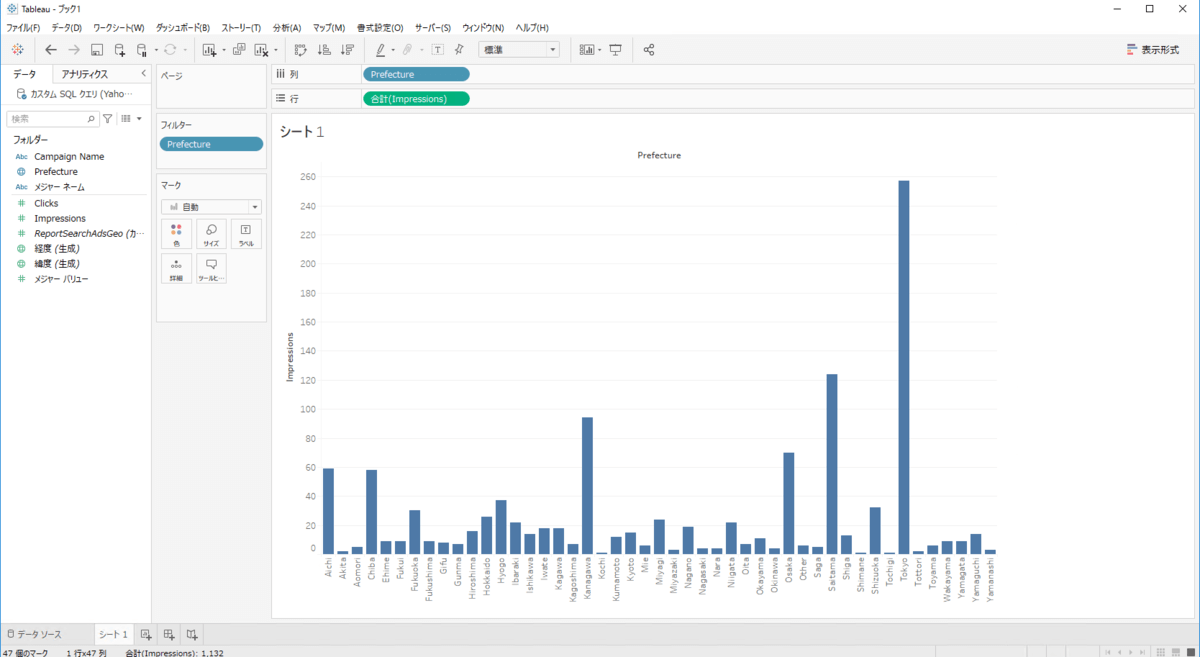Pause auto updates with the toolbar icon
The height and width of the screenshot is (657, 1200).
click(142, 49)
